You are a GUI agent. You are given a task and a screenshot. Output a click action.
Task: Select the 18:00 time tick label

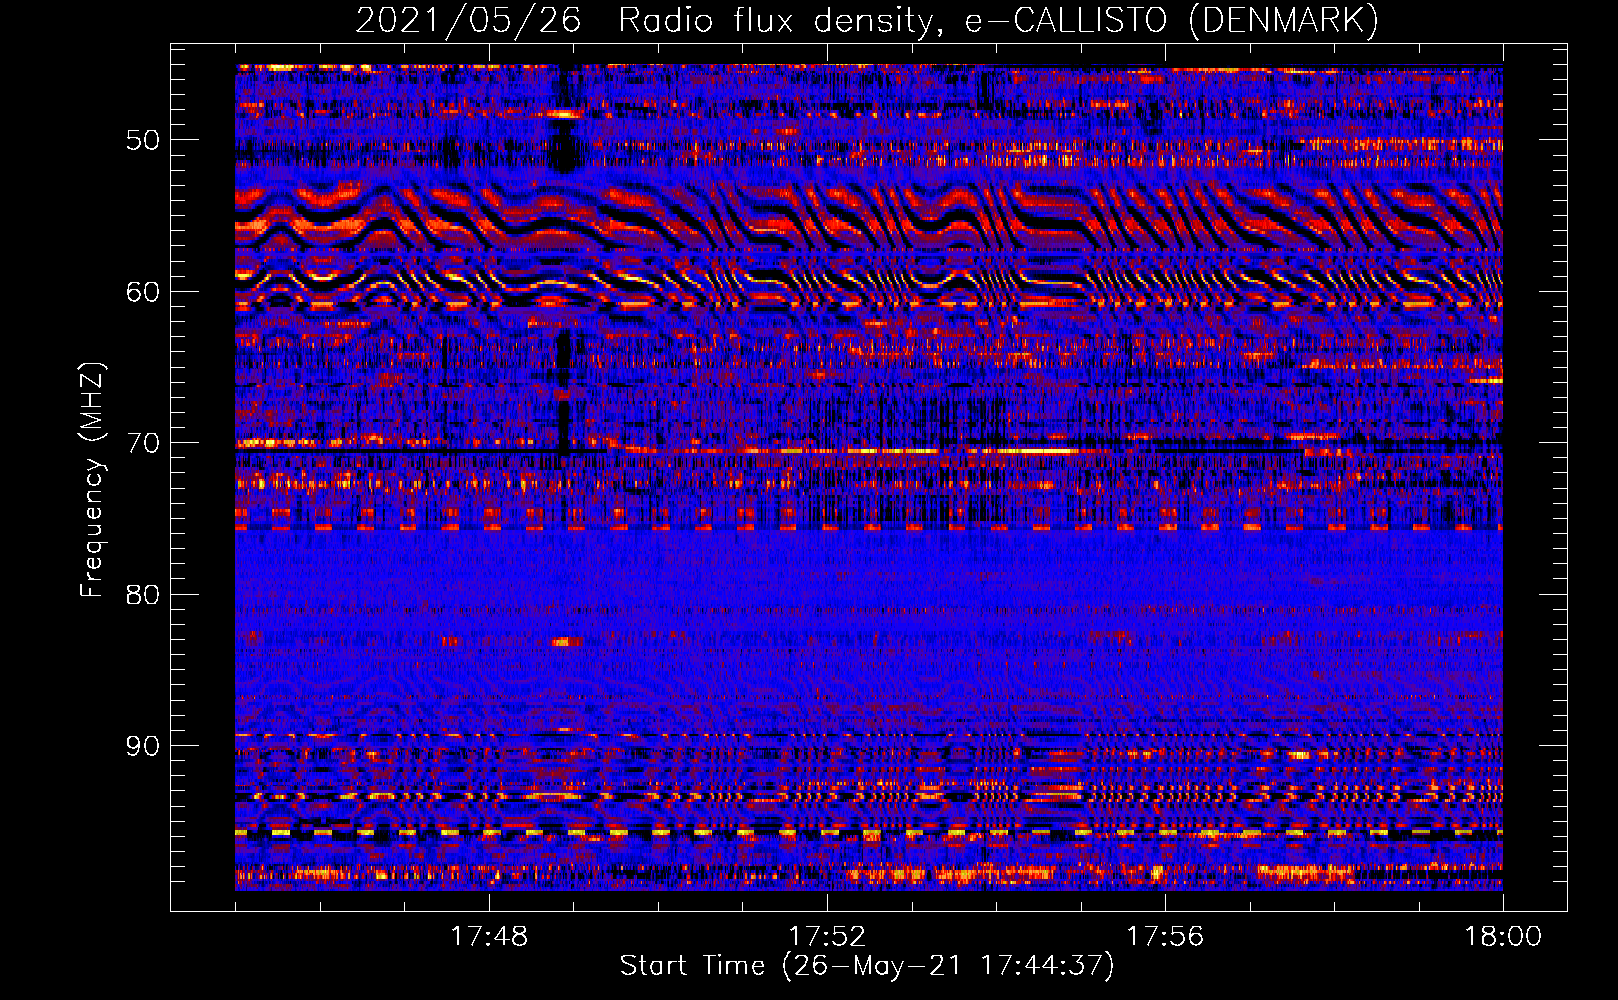pos(1503,937)
